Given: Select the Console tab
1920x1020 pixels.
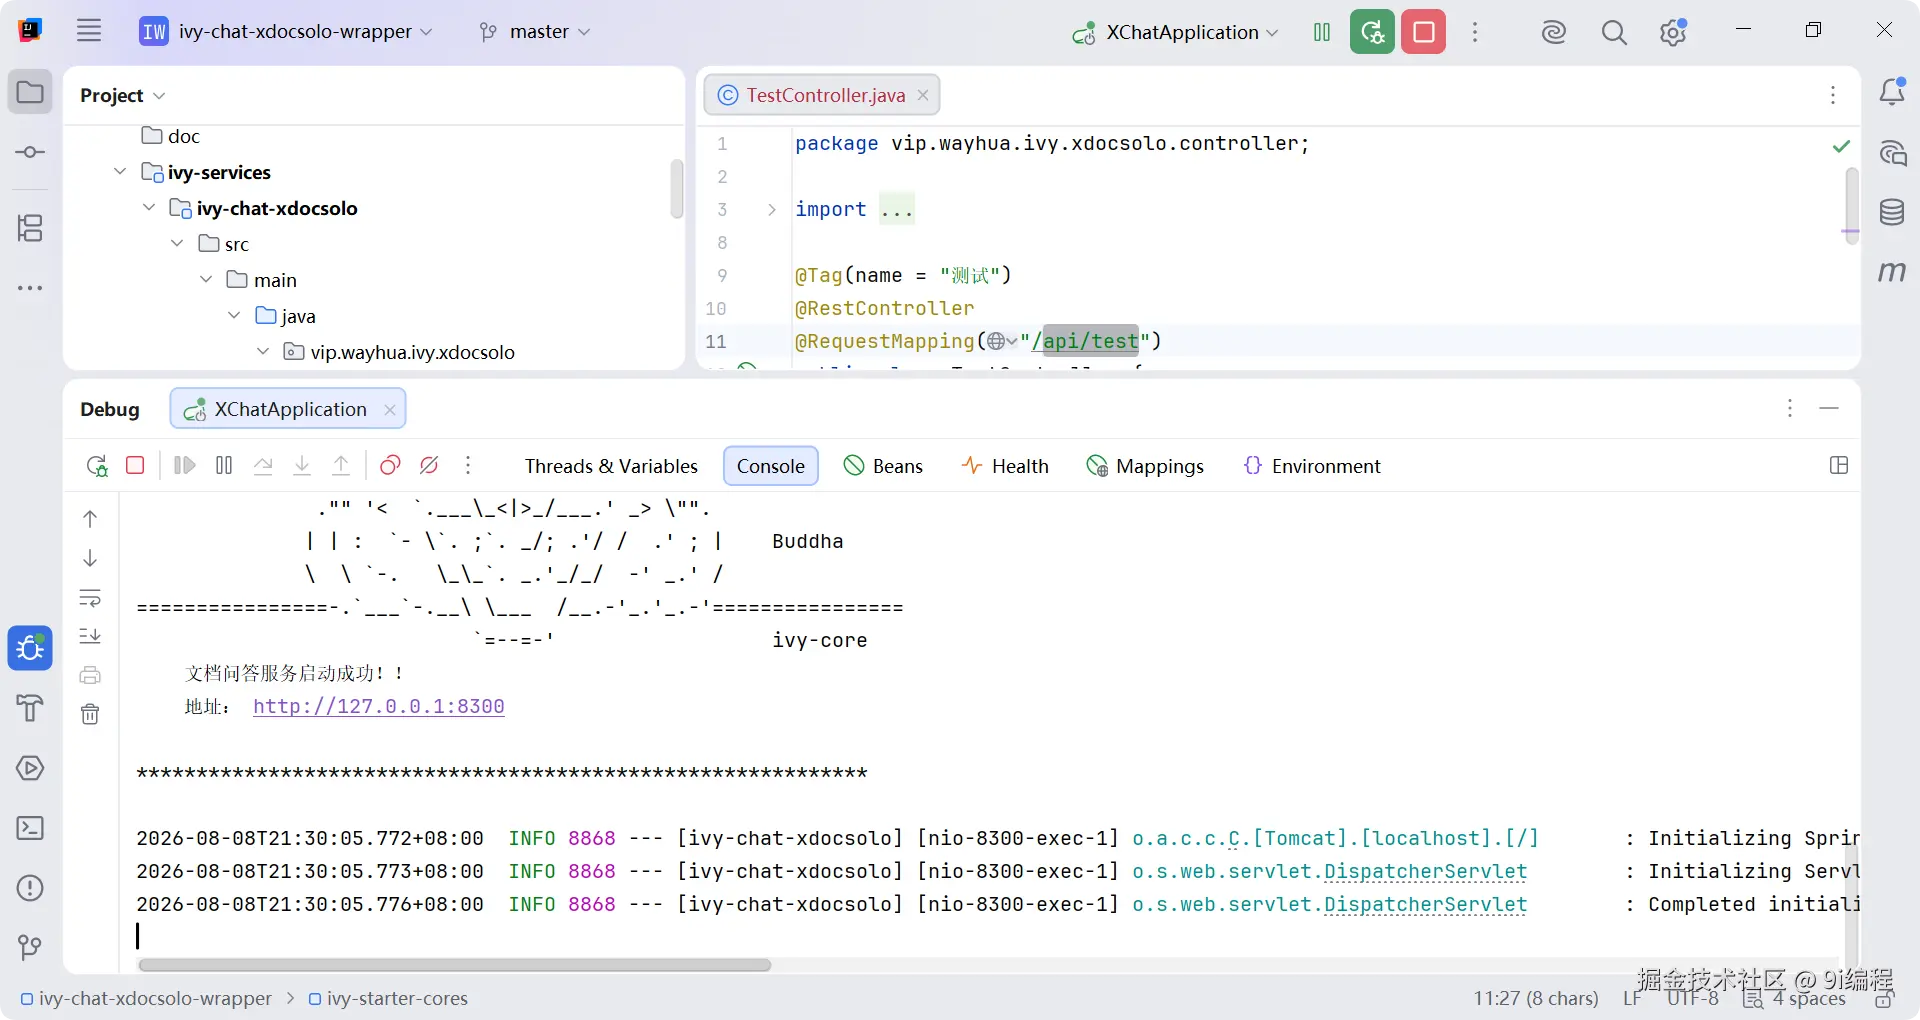Looking at the screenshot, I should (x=770, y=466).
